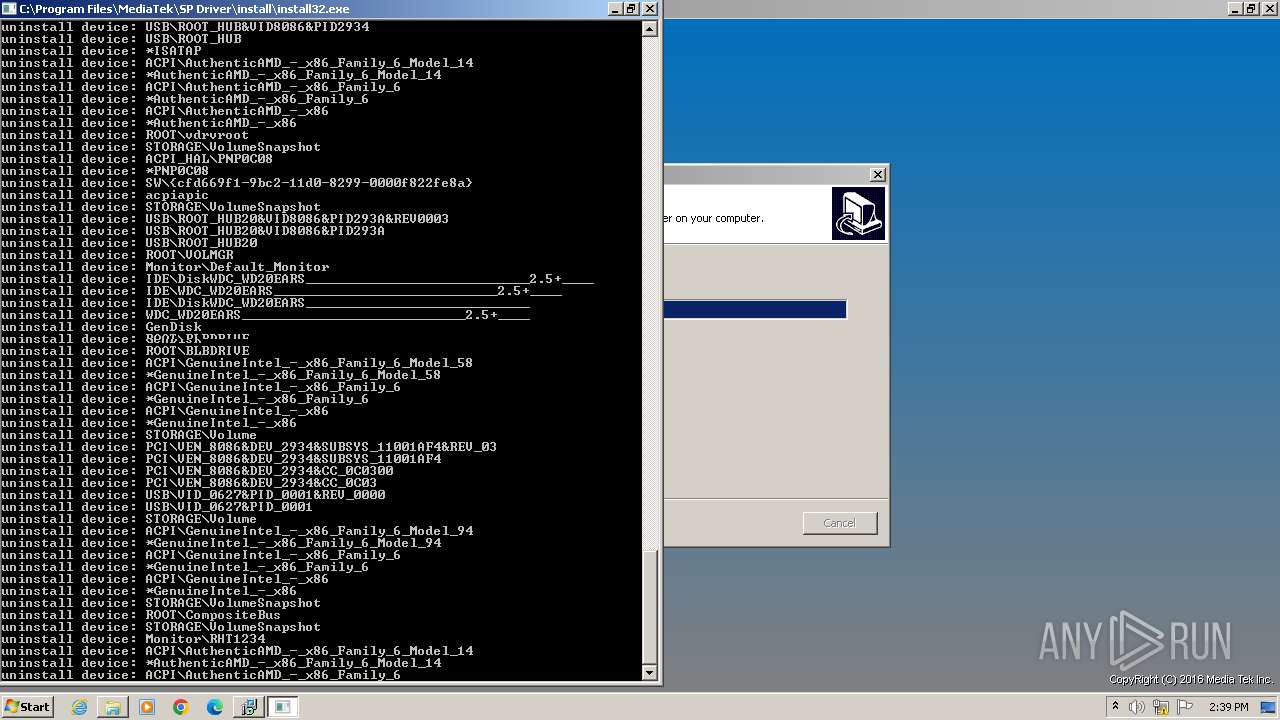The height and width of the screenshot is (720, 1280).
Task: Open Windows Media Player taskbar icon
Action: point(147,707)
